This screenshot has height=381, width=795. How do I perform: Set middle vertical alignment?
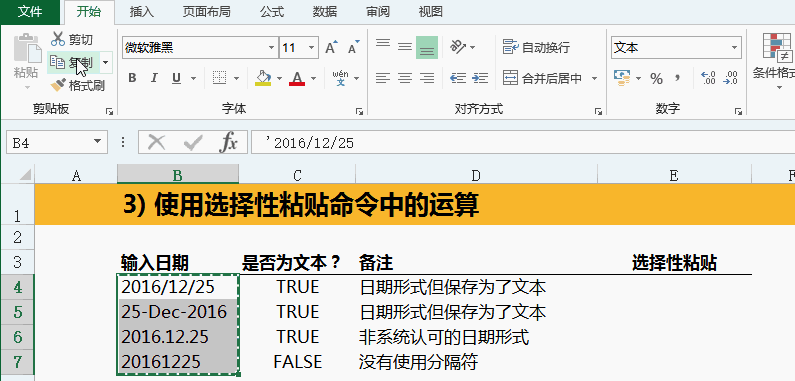pyautogui.click(x=405, y=48)
